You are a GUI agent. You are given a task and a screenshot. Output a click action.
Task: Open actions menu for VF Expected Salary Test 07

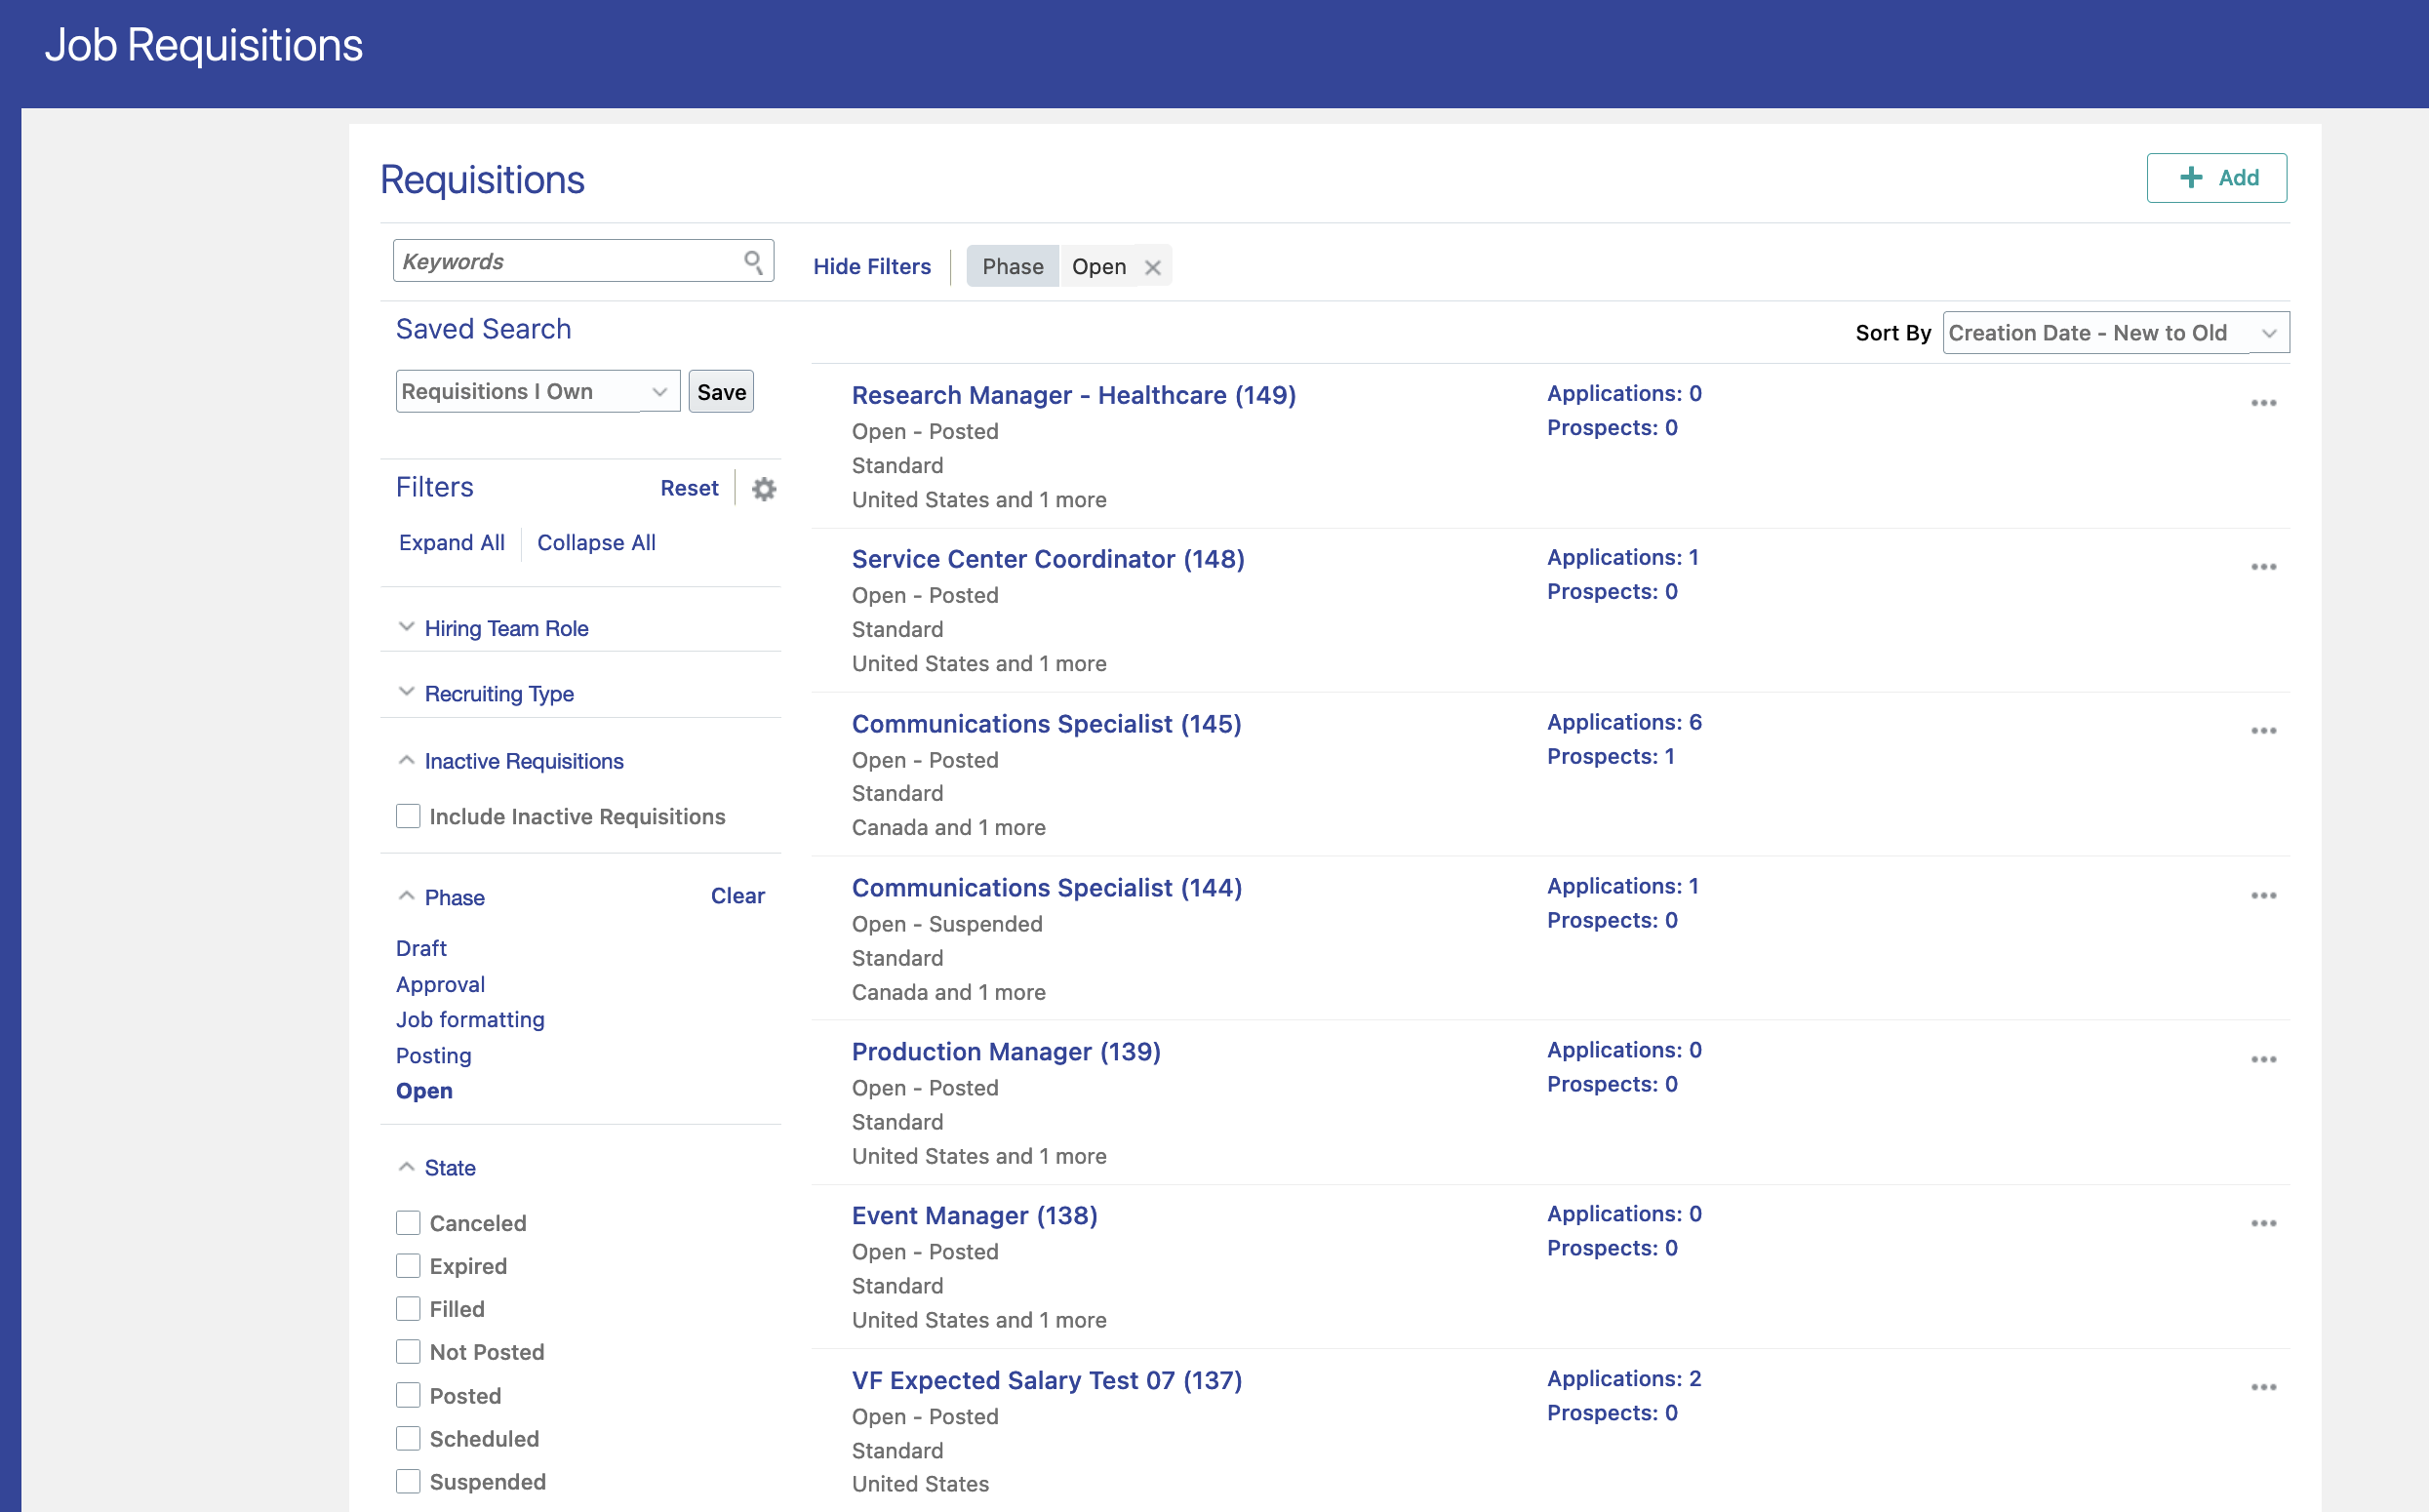[x=2264, y=1387]
